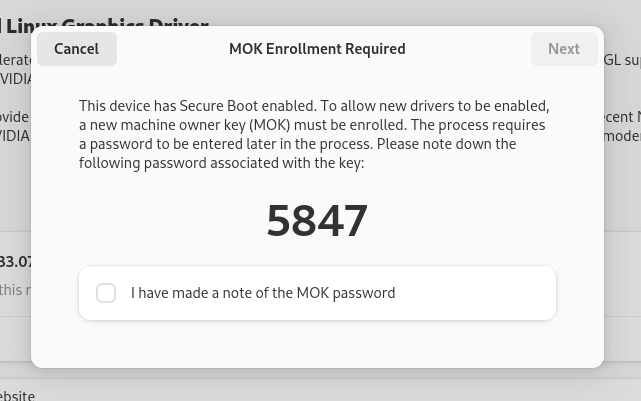This screenshot has width=641, height=401.
Task: Click the empty area below the checkbox card
Action: click(317, 343)
